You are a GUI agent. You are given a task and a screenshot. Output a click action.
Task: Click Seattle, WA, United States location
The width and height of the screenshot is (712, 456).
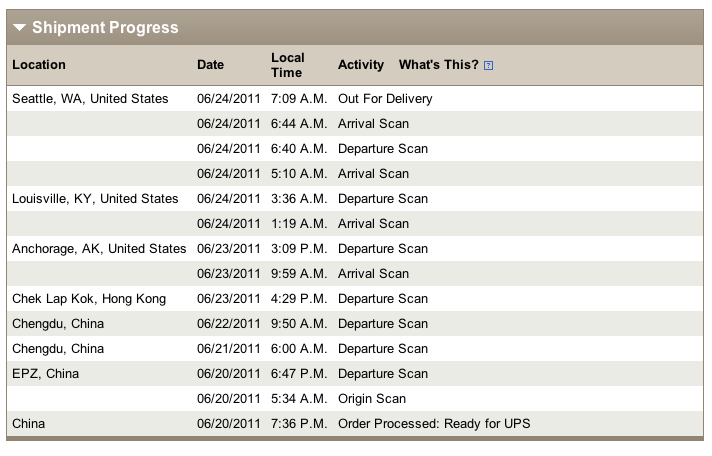coord(90,99)
